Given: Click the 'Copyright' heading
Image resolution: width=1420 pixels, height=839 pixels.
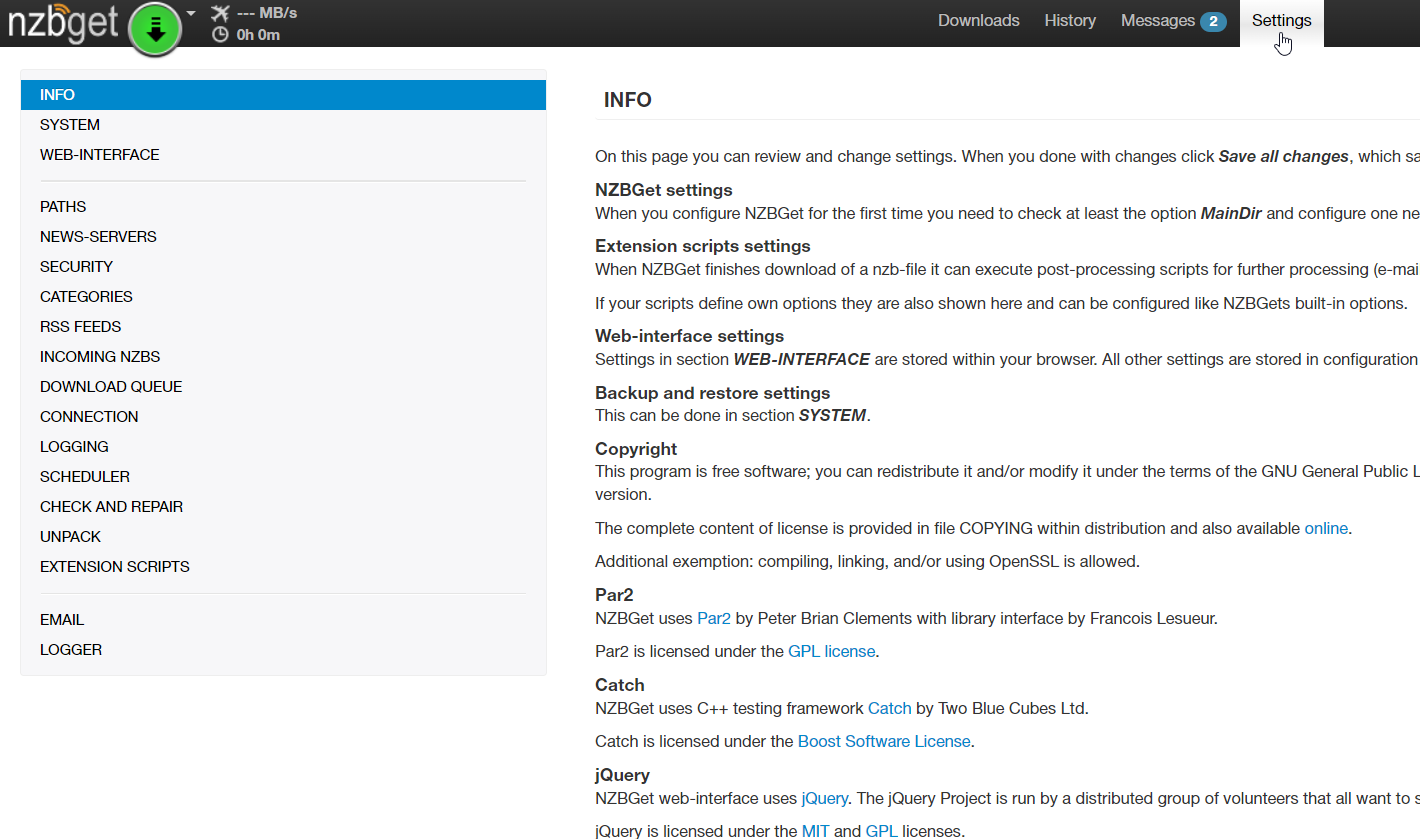Looking at the screenshot, I should [636, 449].
